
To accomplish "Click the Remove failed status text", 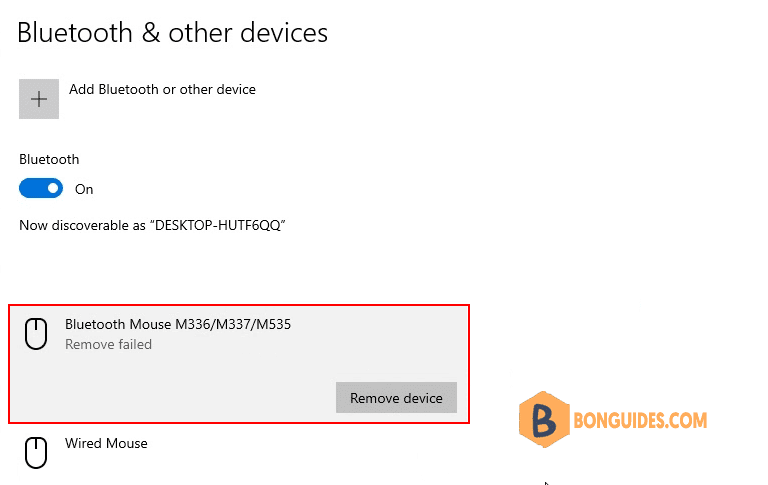I will 108,344.
